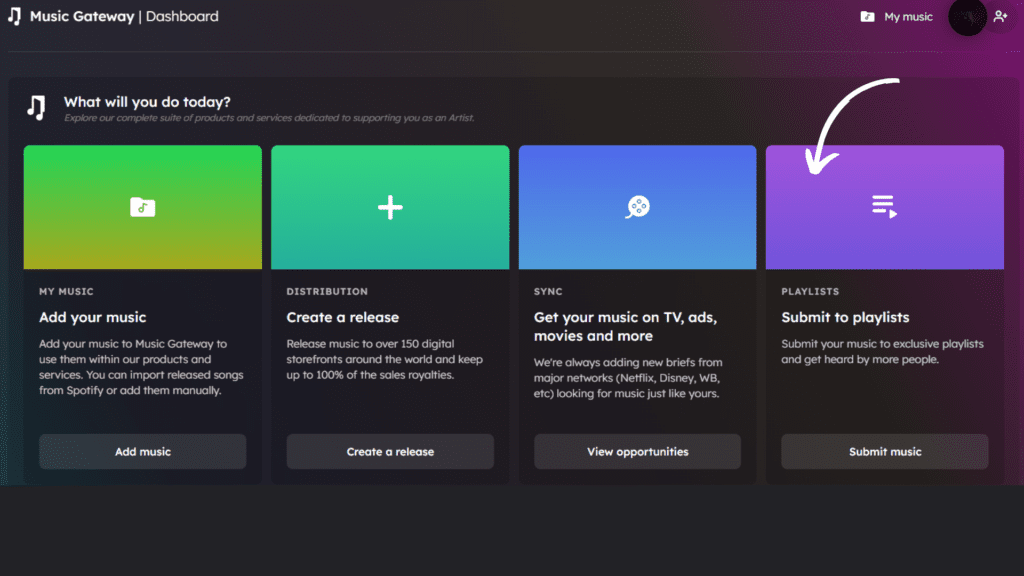1024x576 pixels.
Task: Click the Music Gateway brand title
Action: click(82, 16)
